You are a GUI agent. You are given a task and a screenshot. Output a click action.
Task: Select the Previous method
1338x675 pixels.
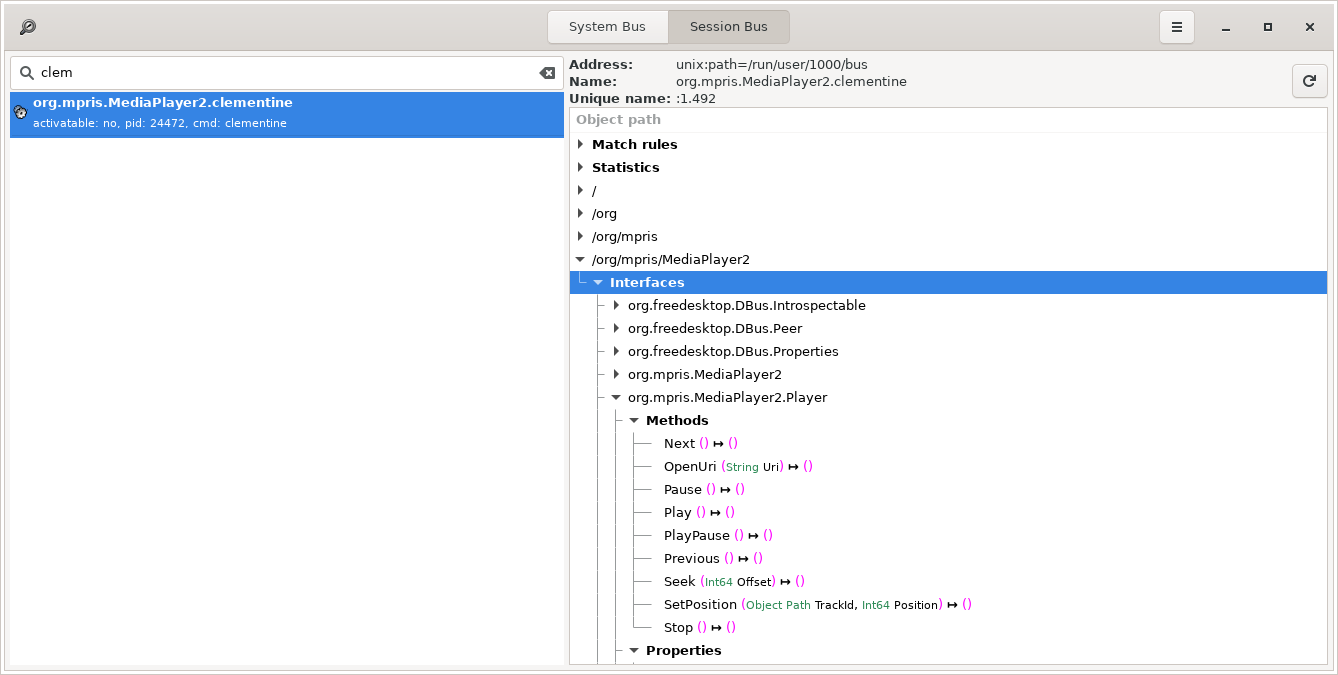[x=713, y=559]
